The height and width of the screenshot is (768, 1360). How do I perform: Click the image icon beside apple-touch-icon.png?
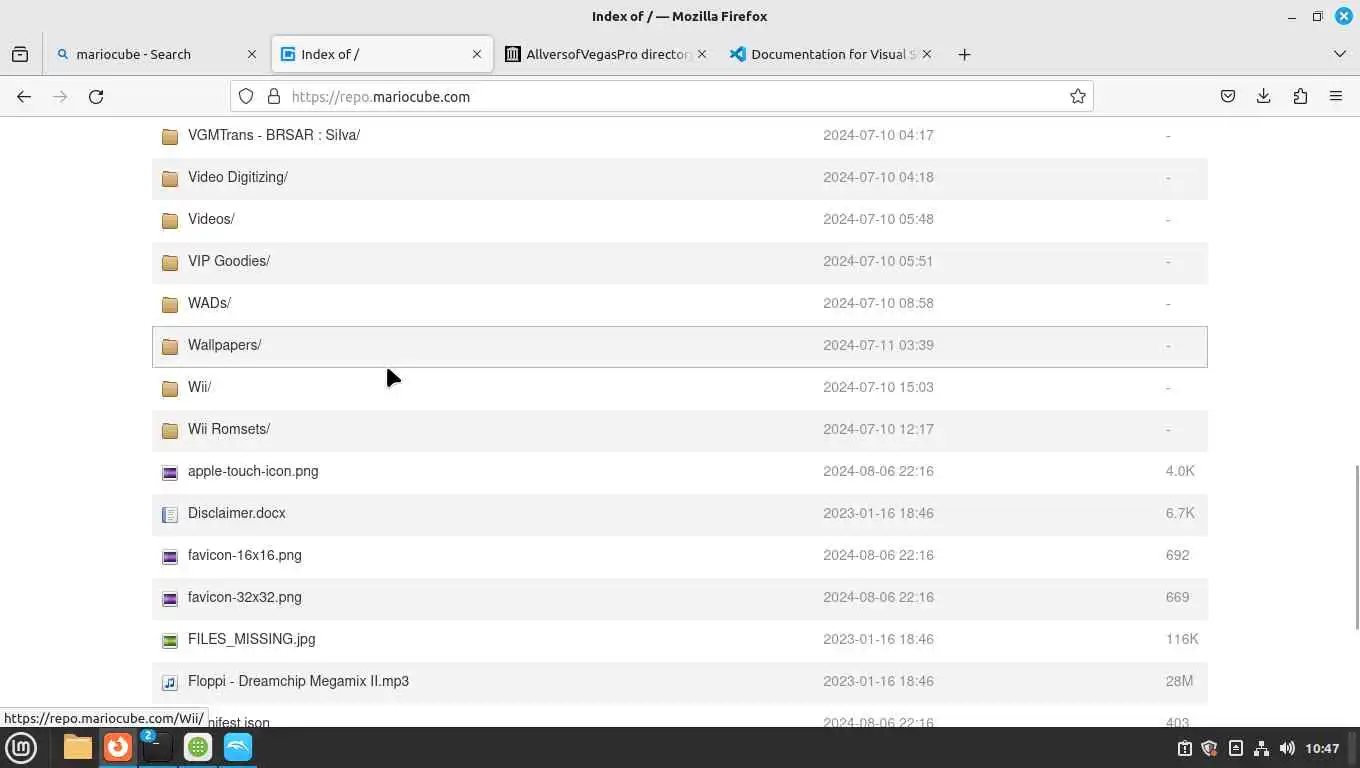(x=170, y=472)
